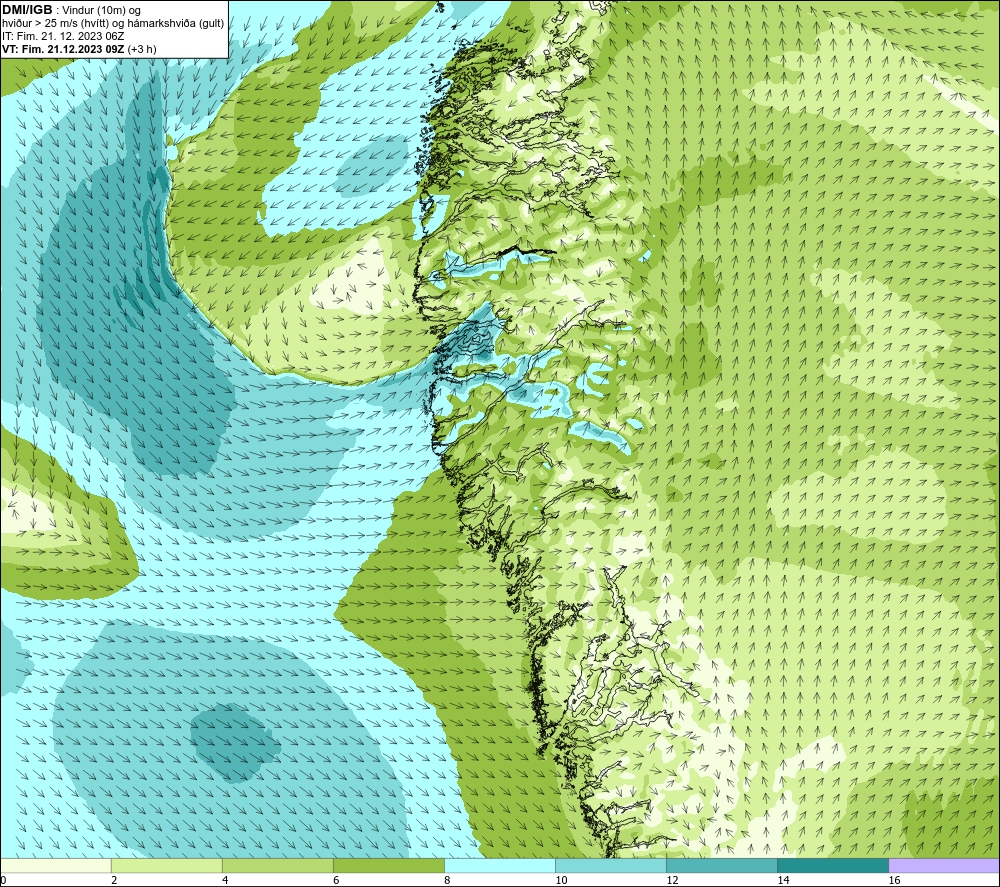Click the legend scale label "6"
This screenshot has height=887, width=1000.
pyautogui.click(x=335, y=881)
